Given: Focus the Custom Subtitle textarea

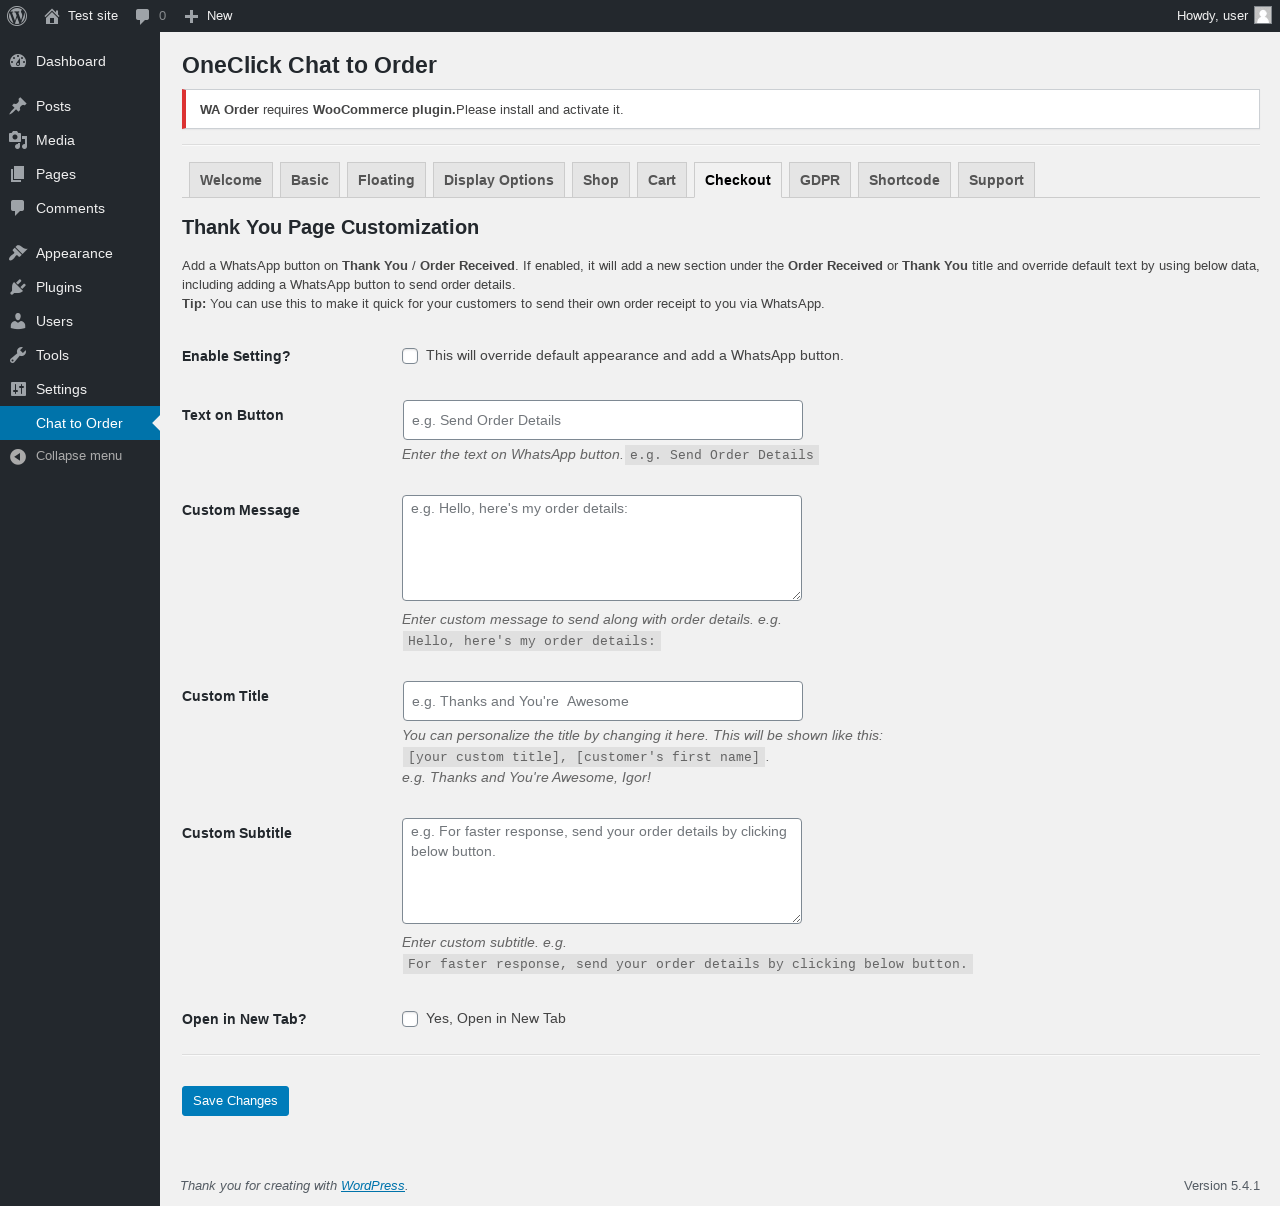Looking at the screenshot, I should coord(602,871).
